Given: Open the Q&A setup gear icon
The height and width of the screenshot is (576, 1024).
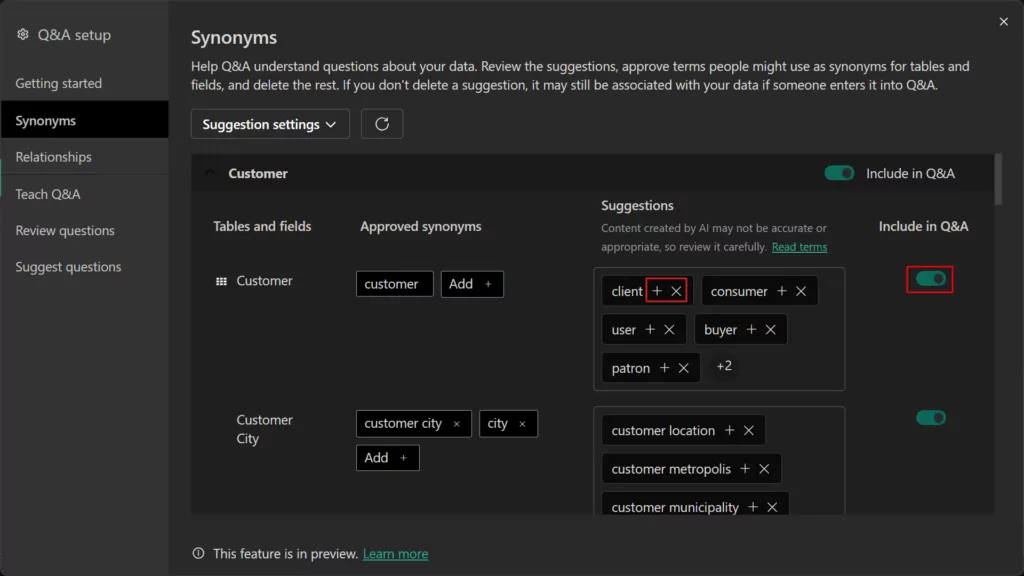Looking at the screenshot, I should tap(22, 33).
